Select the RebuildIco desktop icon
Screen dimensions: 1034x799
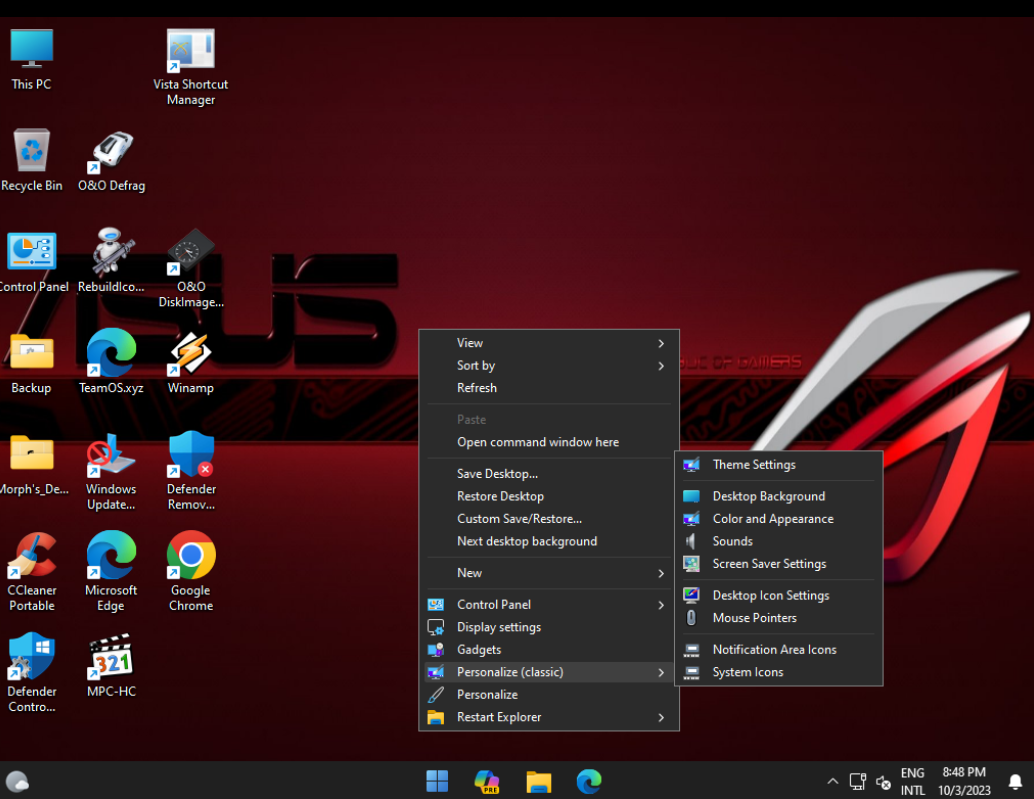point(111,262)
